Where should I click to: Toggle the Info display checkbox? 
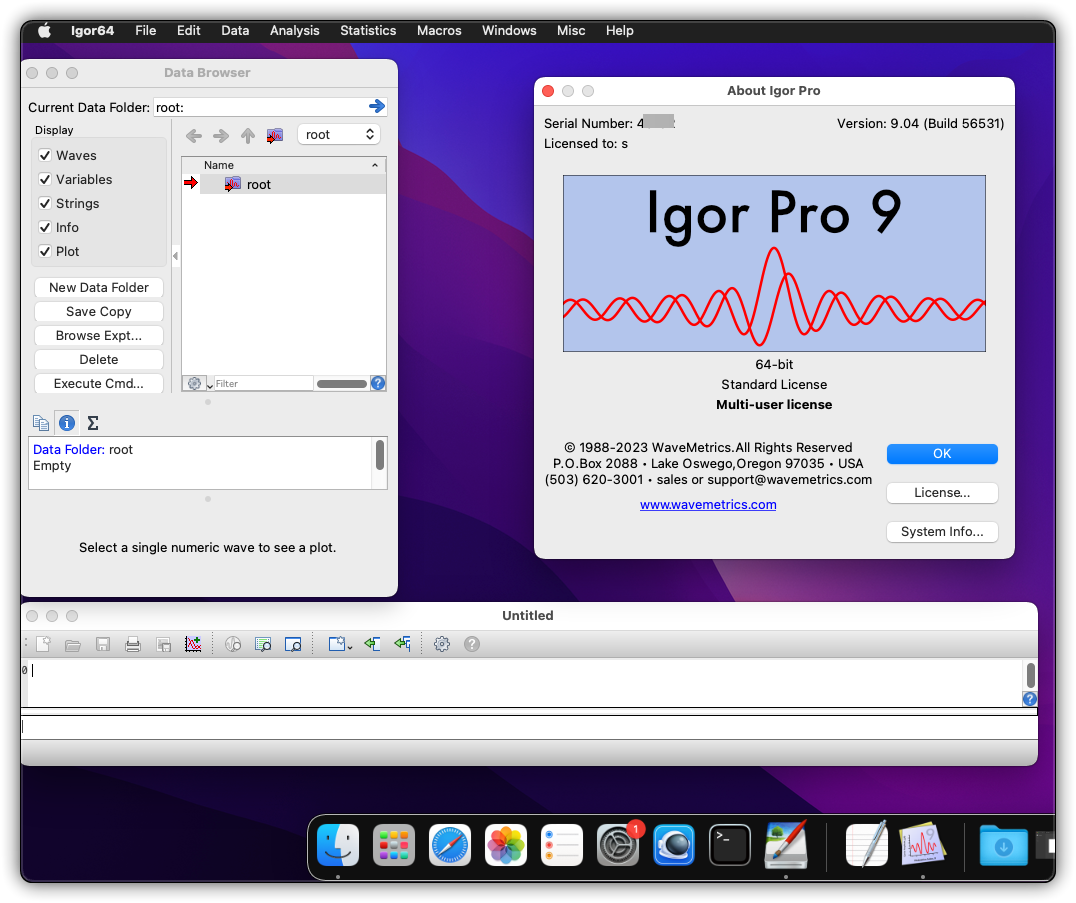[x=45, y=227]
